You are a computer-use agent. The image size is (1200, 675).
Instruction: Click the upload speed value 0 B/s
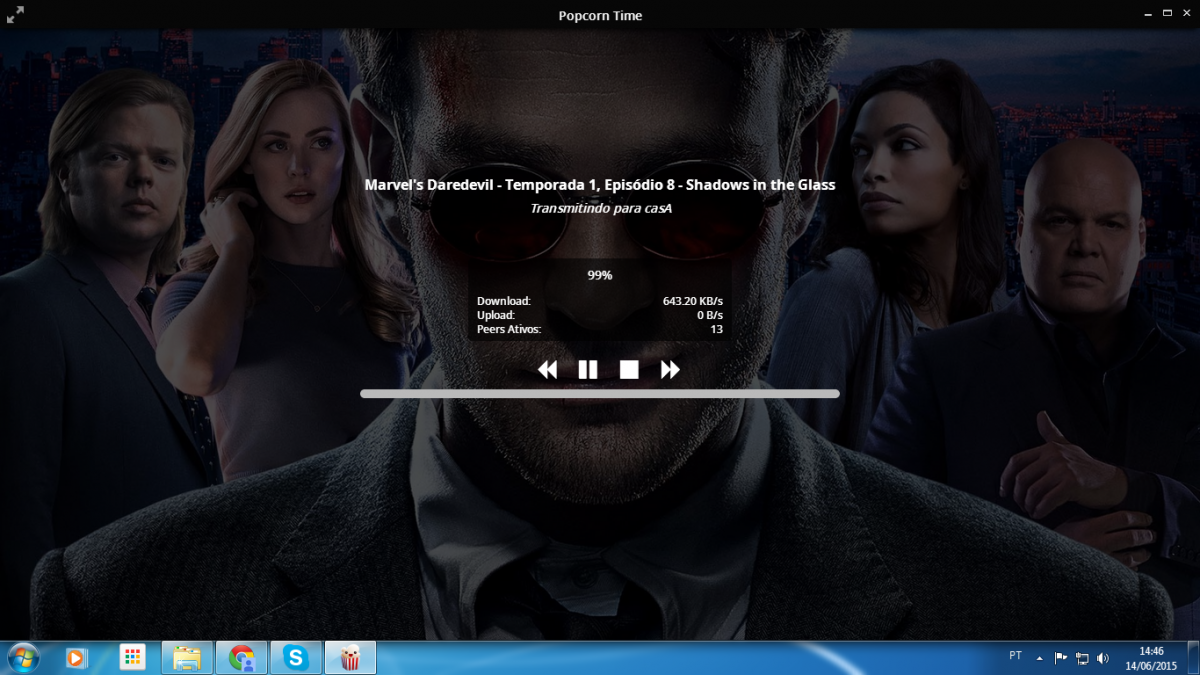[x=710, y=315]
